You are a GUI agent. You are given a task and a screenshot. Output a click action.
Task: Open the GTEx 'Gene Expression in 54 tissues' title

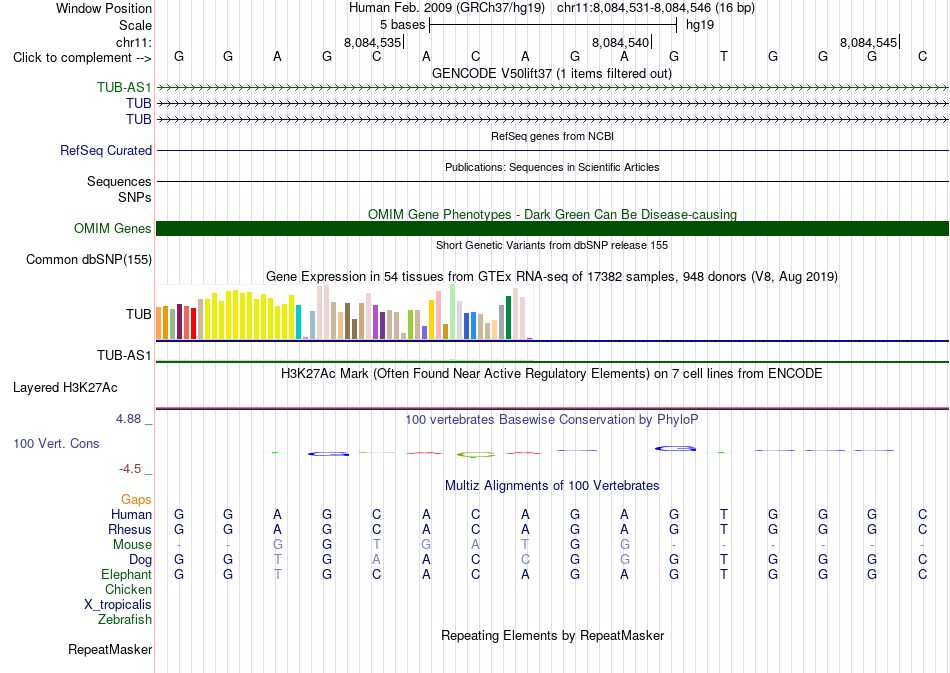(552, 277)
